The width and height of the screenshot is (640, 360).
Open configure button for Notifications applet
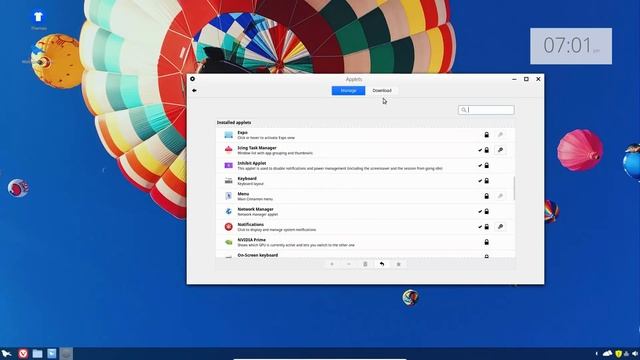point(500,227)
